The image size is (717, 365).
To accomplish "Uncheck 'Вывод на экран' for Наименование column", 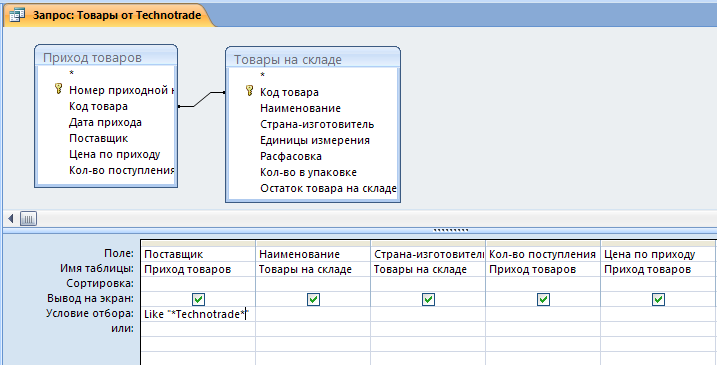I will [x=313, y=299].
